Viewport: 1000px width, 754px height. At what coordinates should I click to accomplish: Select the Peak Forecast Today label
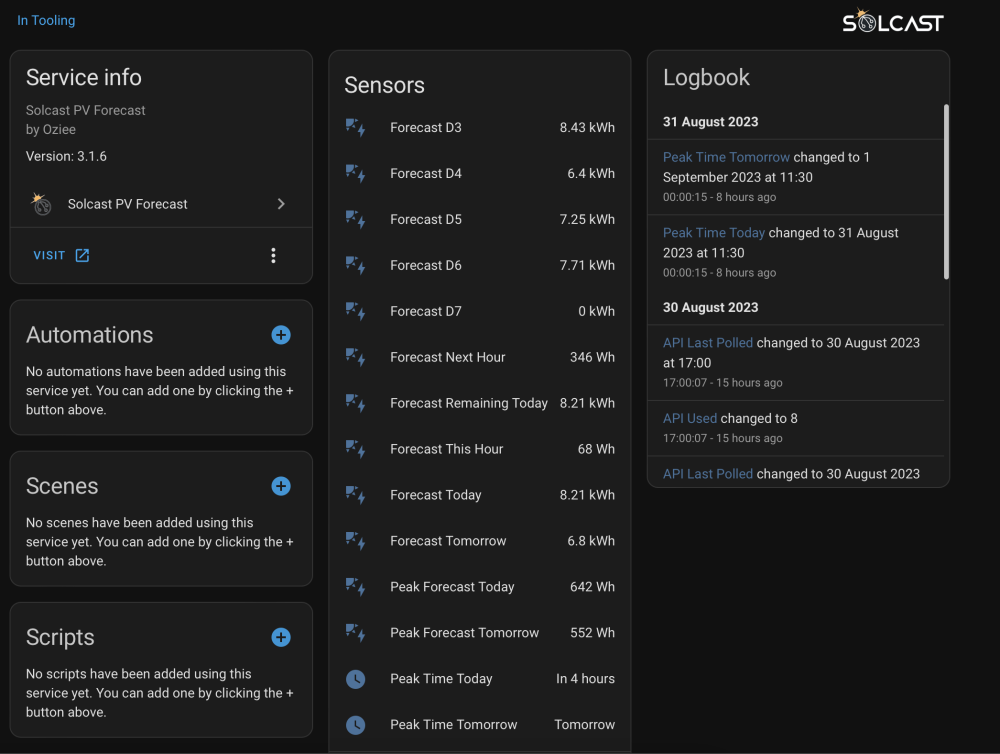point(452,587)
